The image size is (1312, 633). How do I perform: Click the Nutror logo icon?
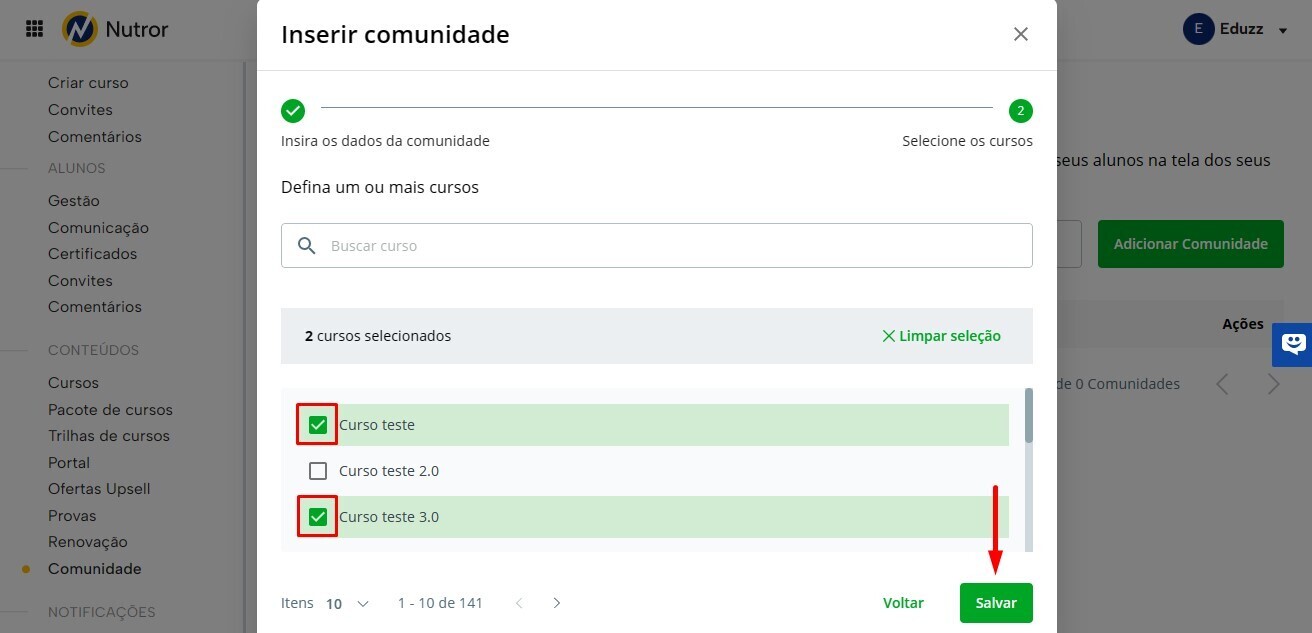79,29
